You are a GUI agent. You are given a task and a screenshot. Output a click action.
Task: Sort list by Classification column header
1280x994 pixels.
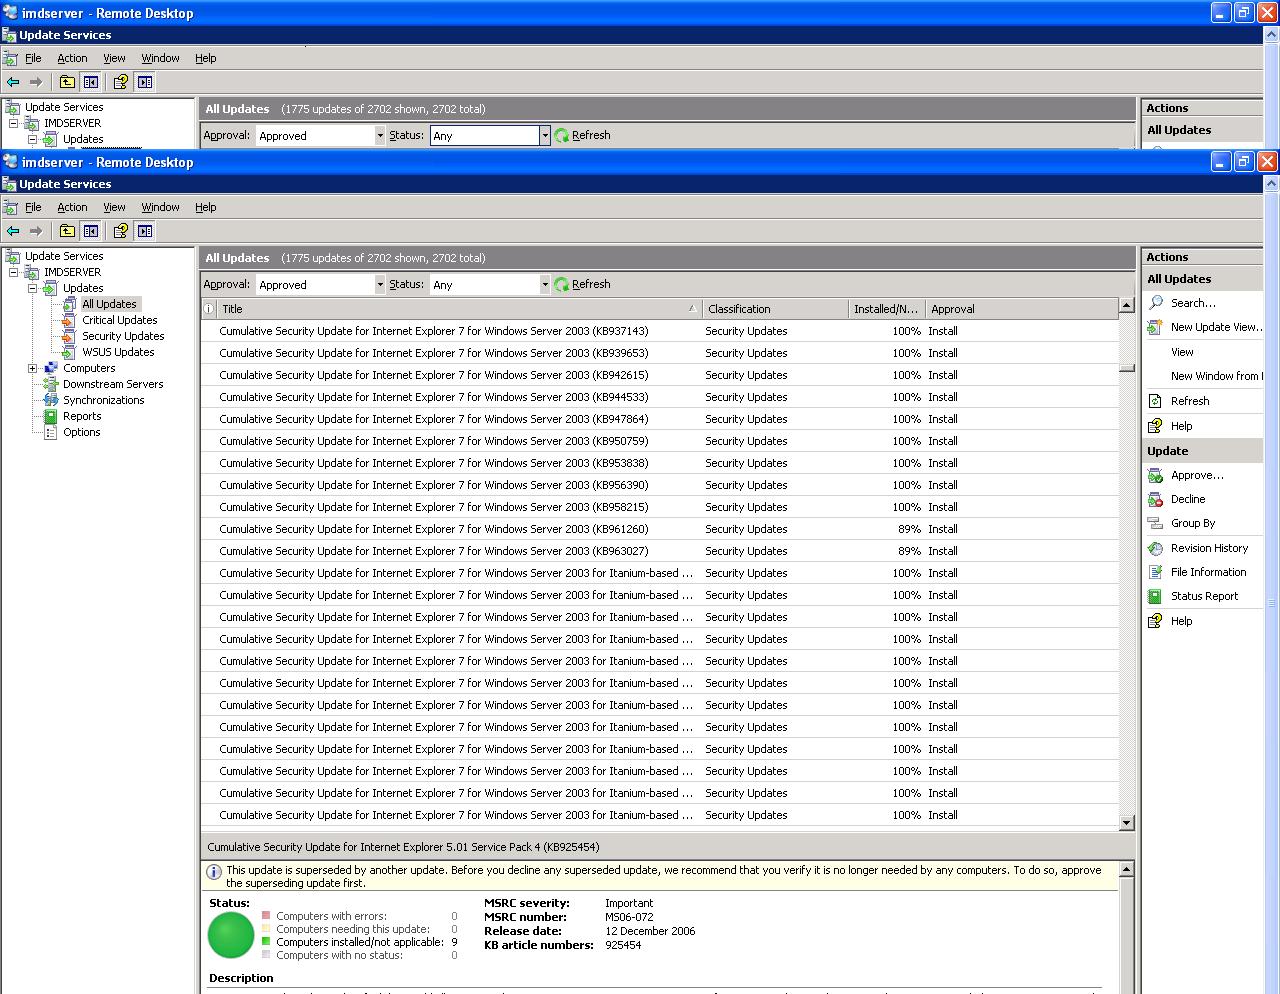(x=775, y=309)
